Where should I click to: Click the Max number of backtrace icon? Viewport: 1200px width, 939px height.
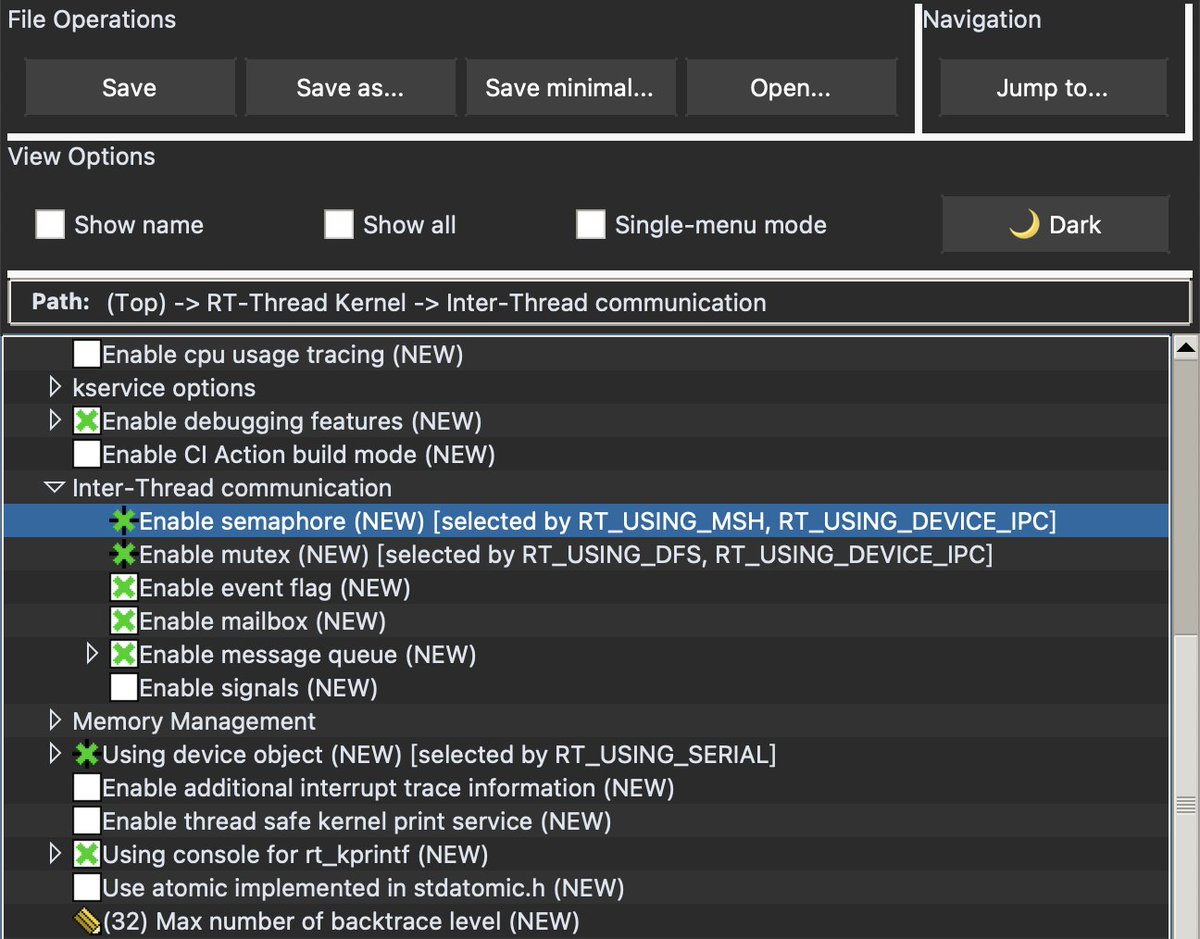(87, 921)
